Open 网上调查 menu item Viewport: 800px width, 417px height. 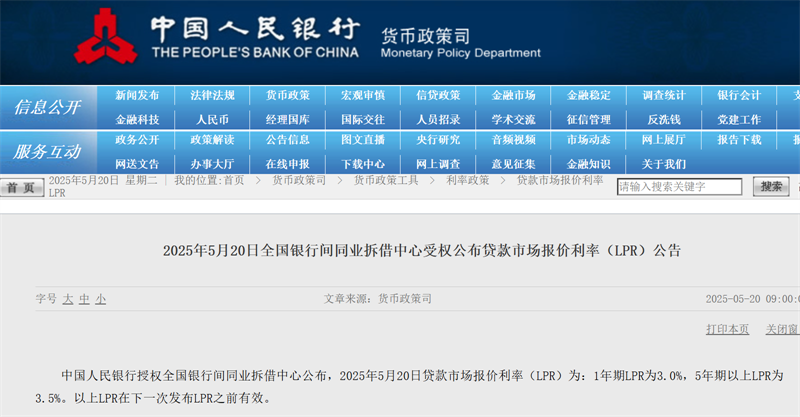pyautogui.click(x=438, y=164)
